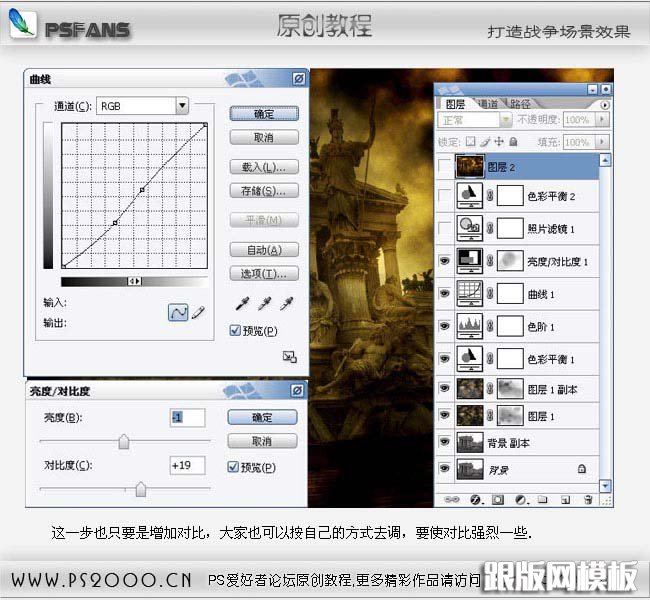650x600 pixels.
Task: Open the RGB channel dropdown
Action: [x=182, y=105]
